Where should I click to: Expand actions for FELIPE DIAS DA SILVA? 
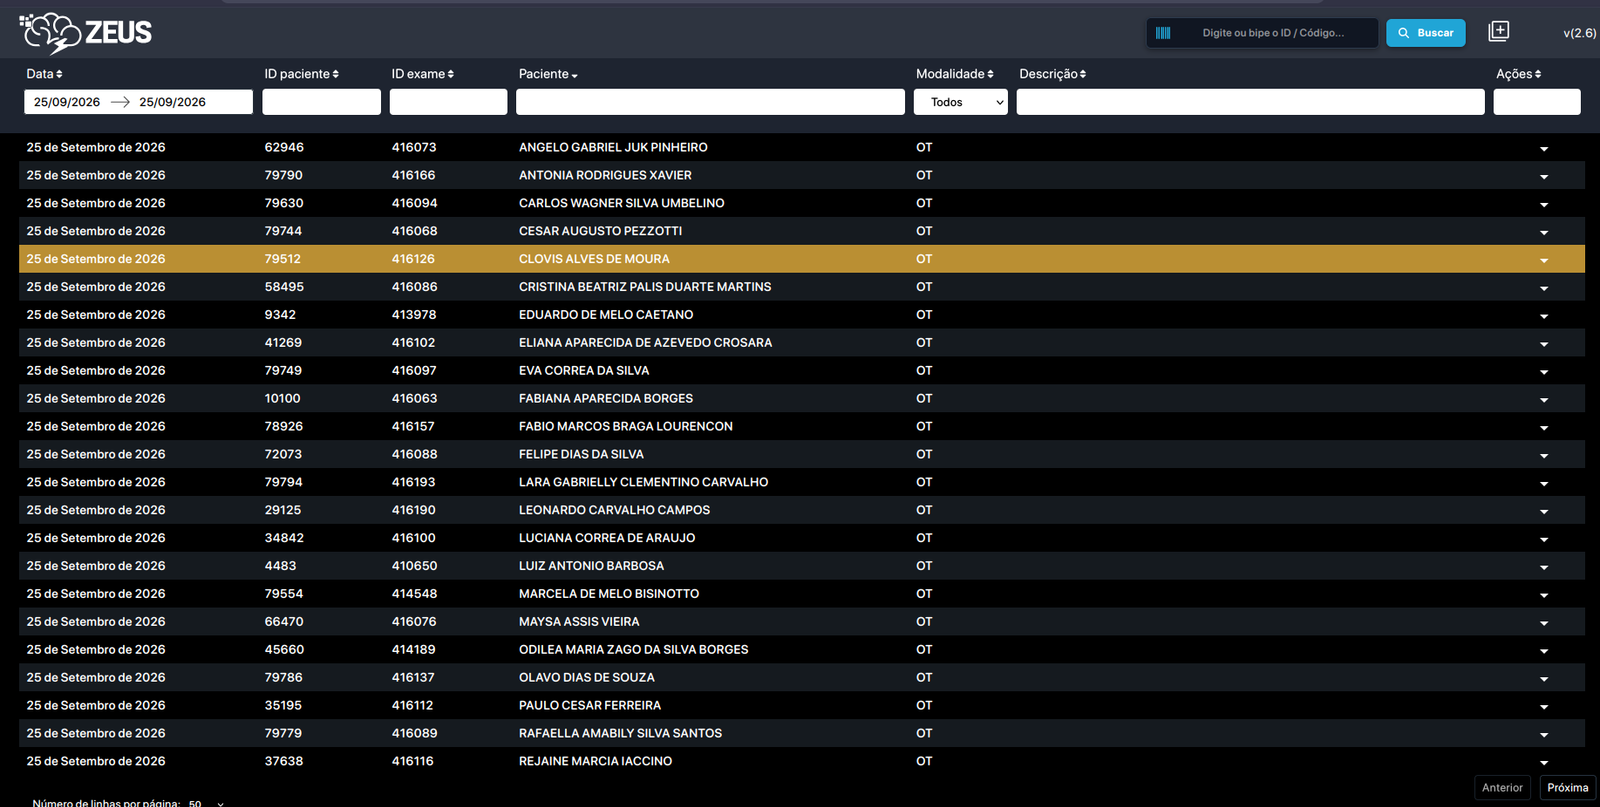pos(1544,457)
